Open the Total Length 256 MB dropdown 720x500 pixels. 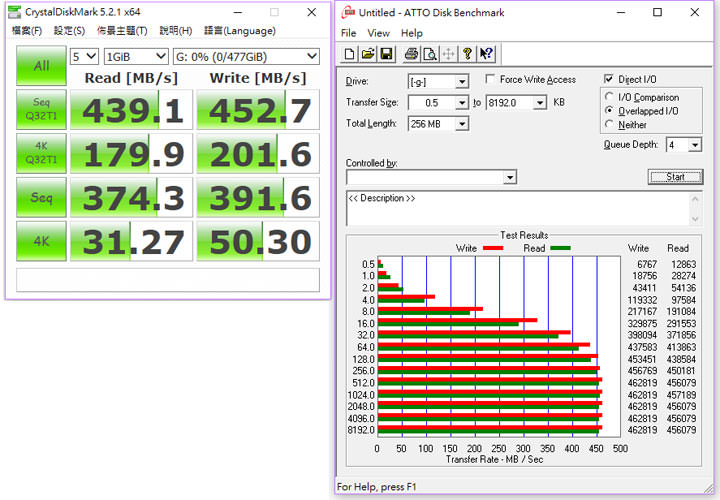point(462,124)
